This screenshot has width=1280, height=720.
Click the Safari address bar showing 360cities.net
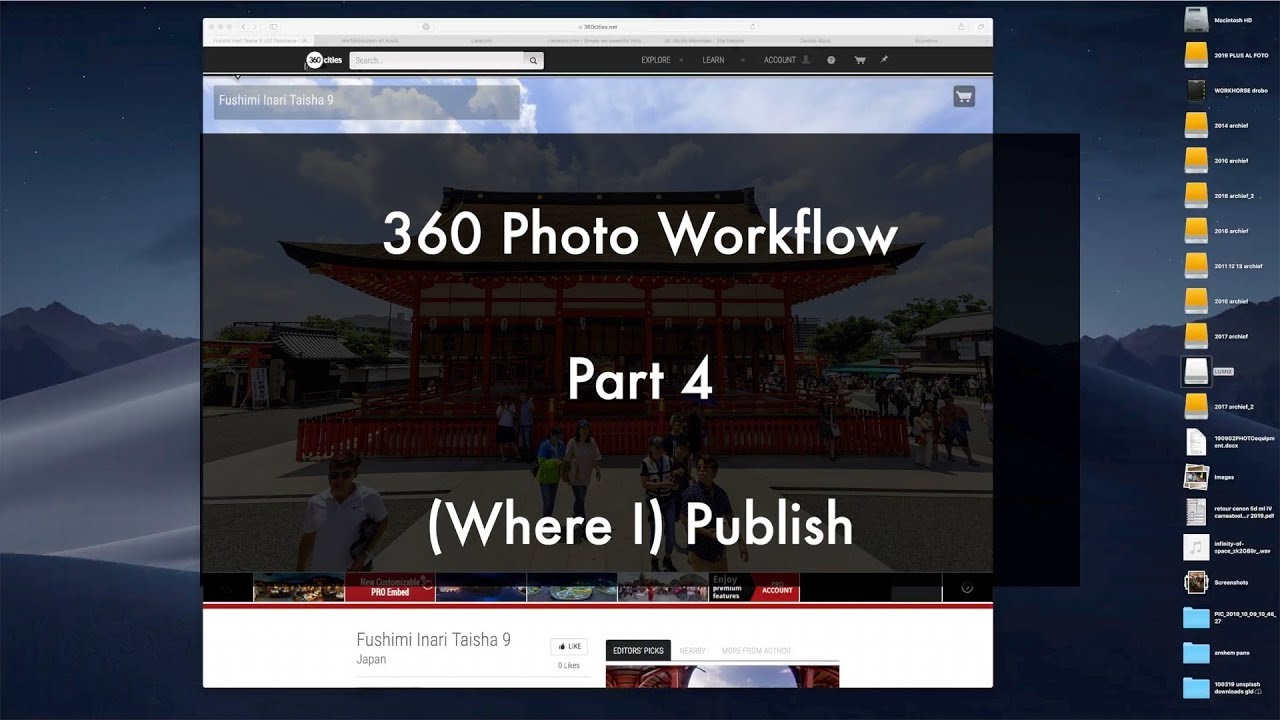[600, 26]
